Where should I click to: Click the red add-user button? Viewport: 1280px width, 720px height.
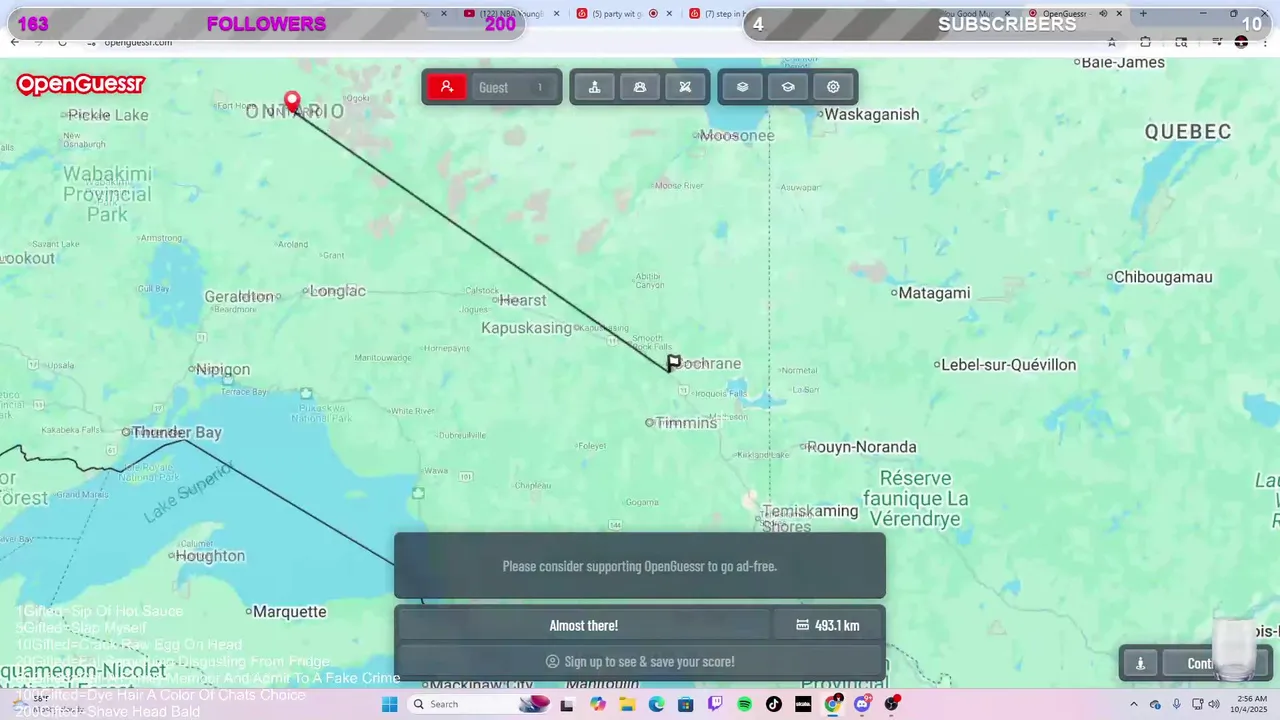coord(447,87)
